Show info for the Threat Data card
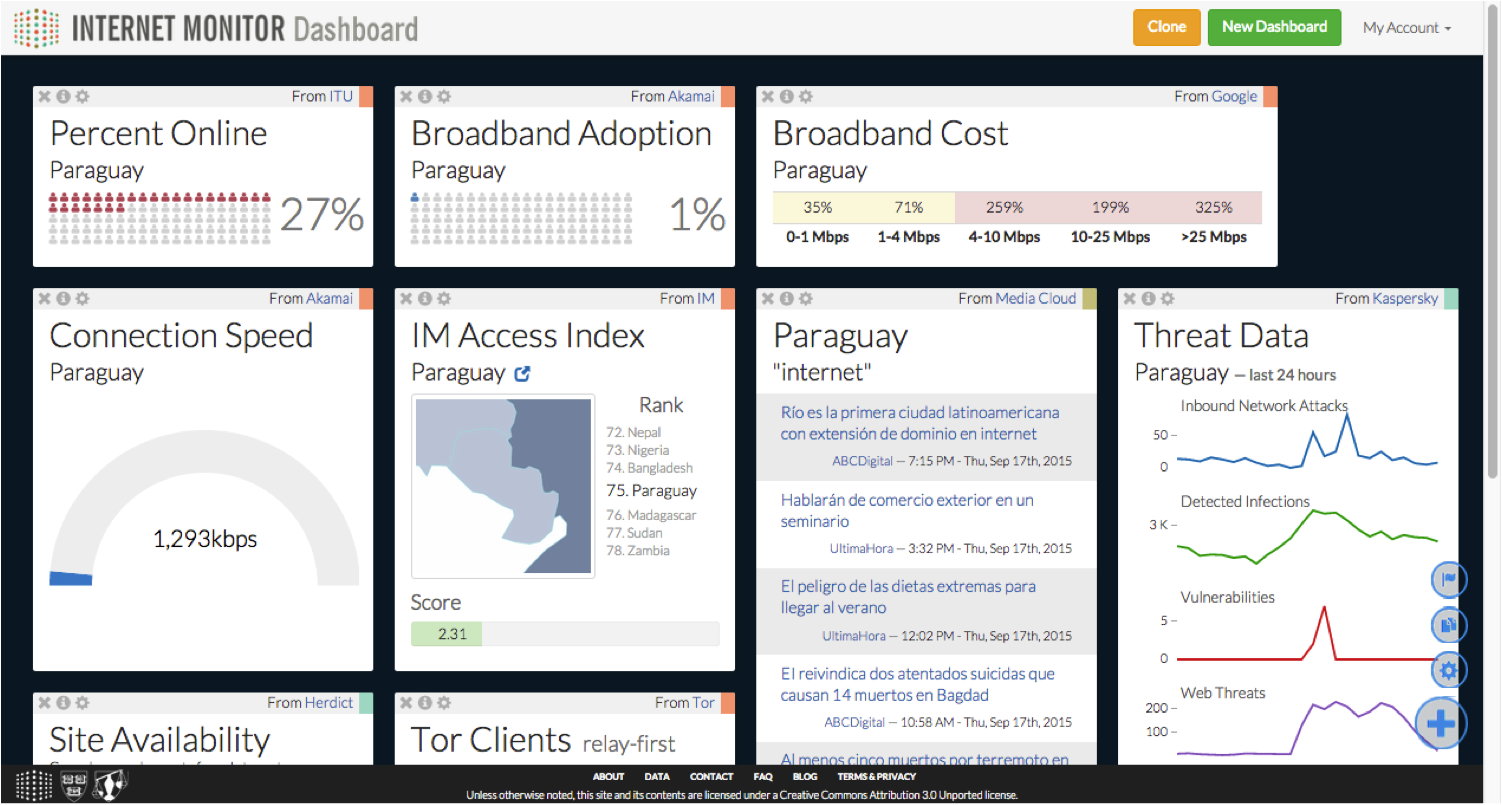 (x=1148, y=298)
